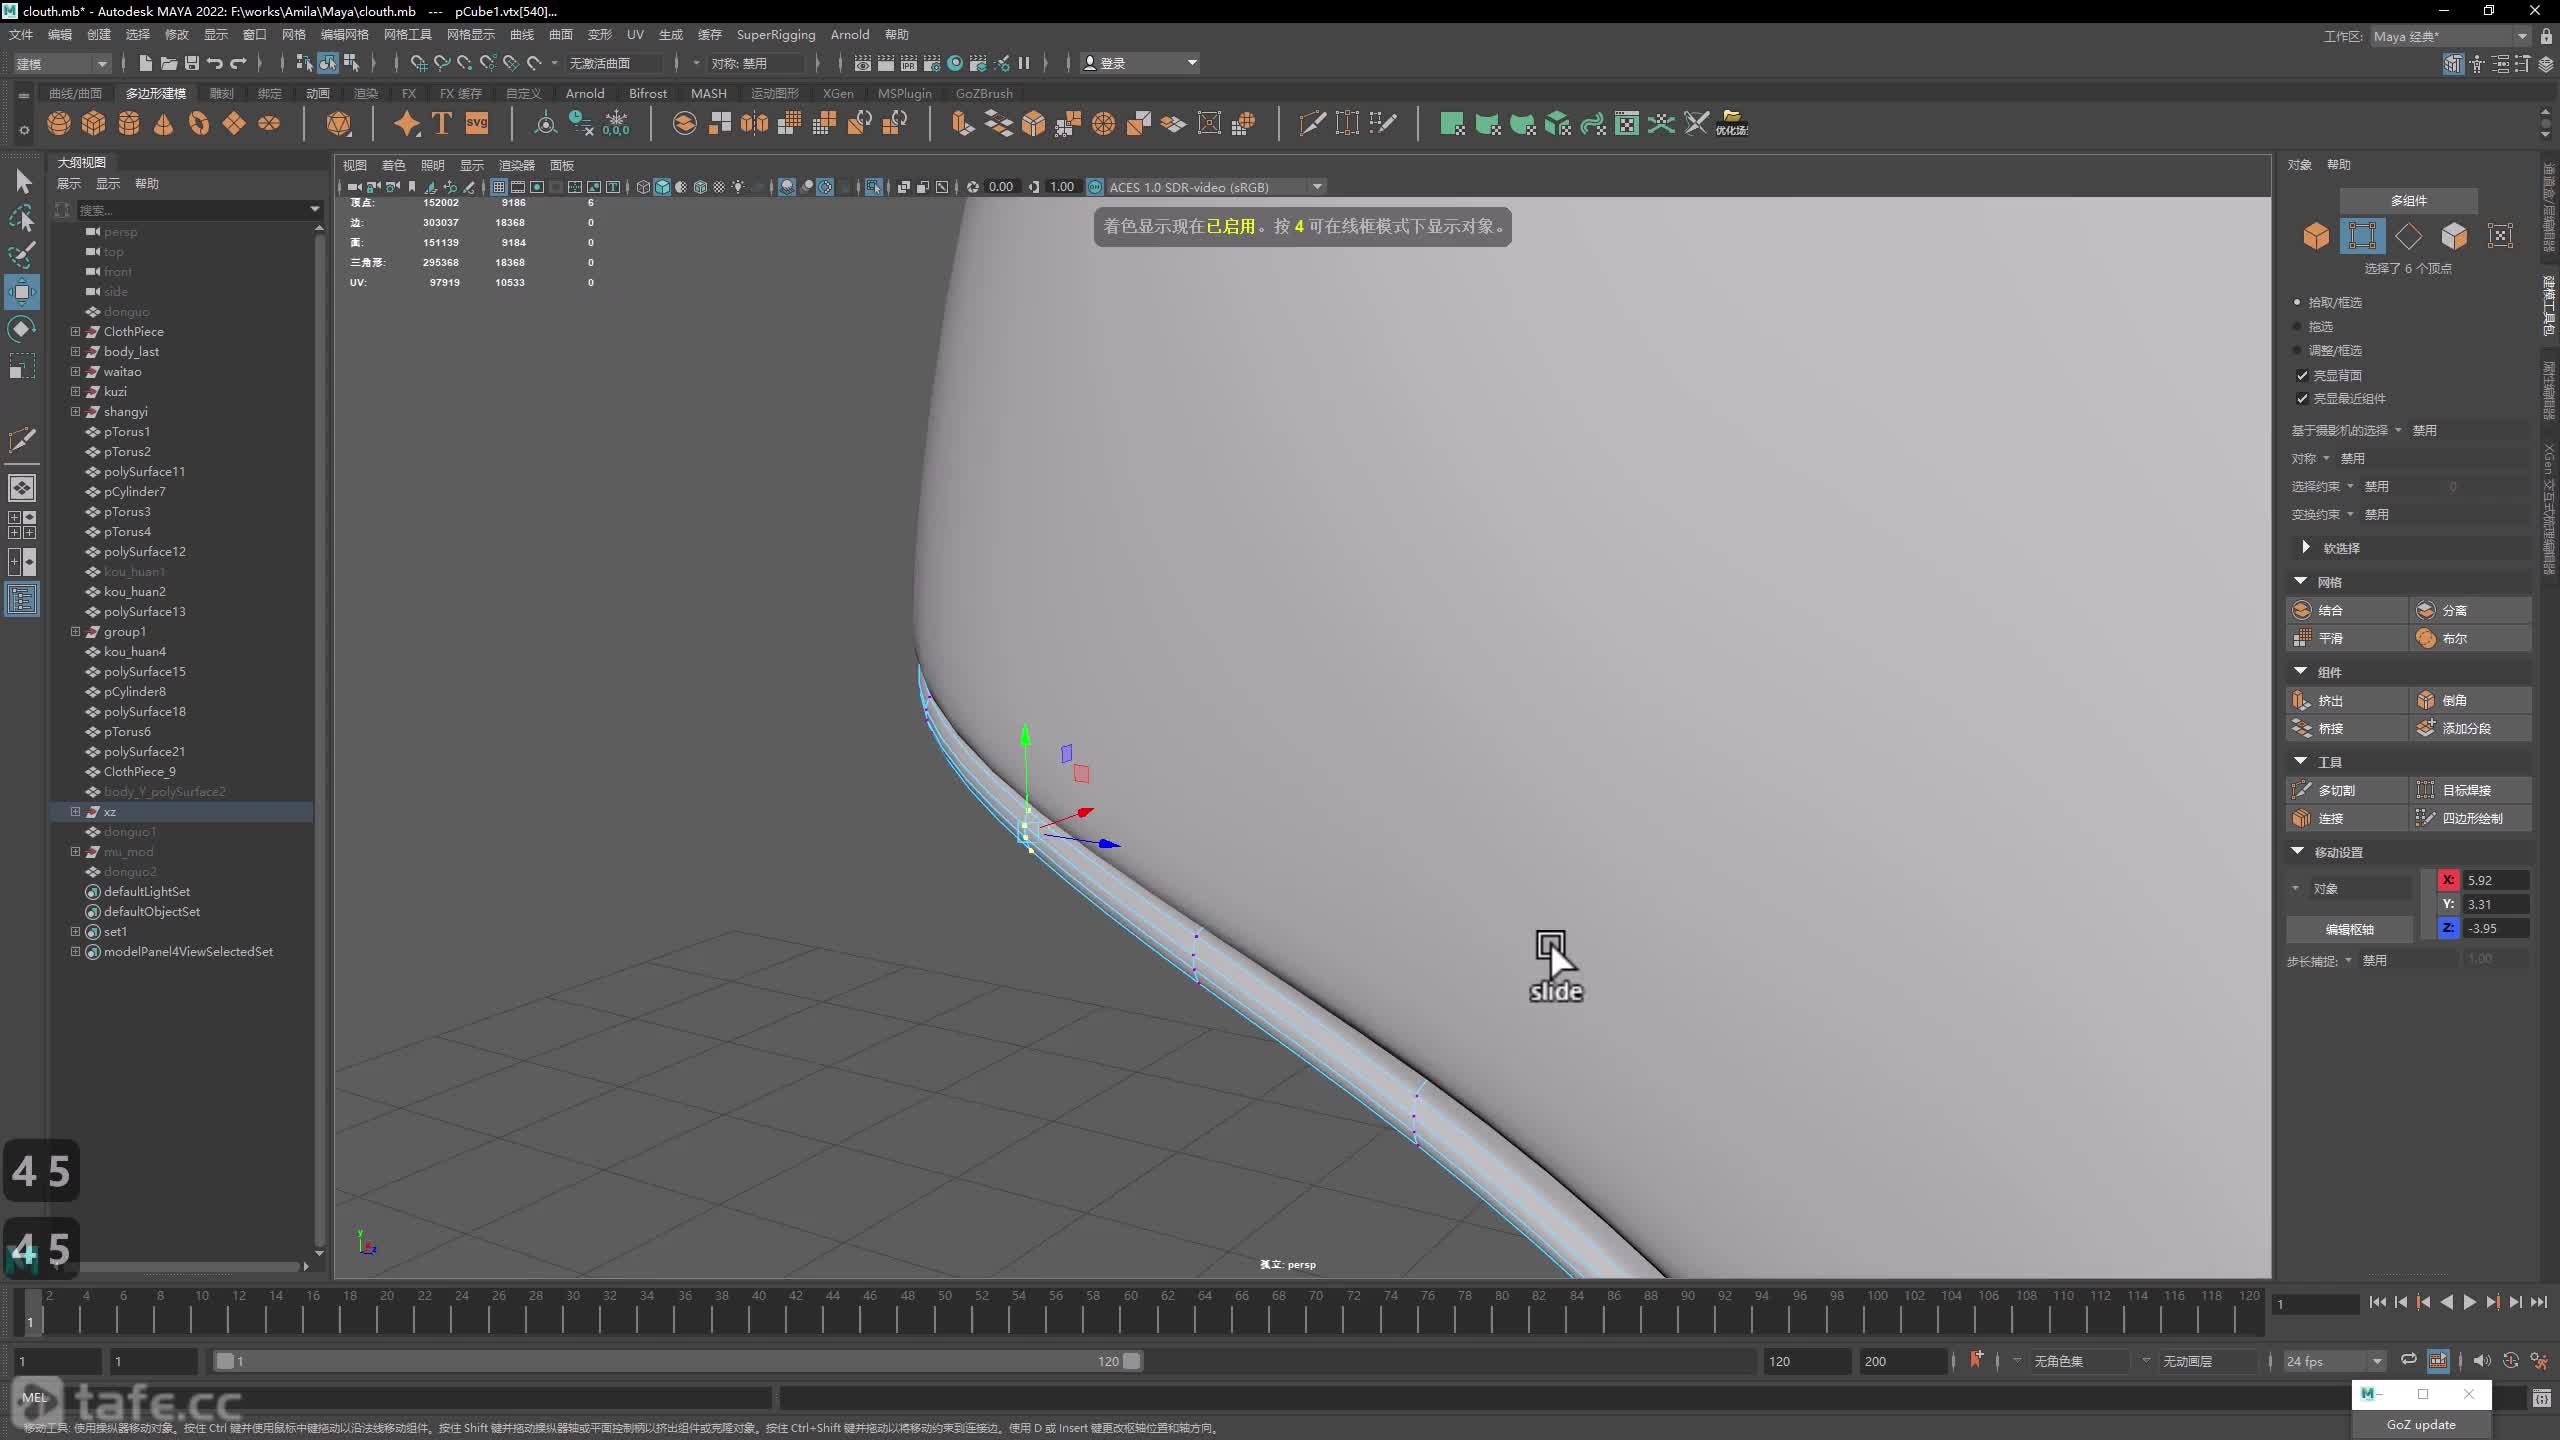This screenshot has width=2560, height=1440.
Task: Click the SVG import shelf icon
Action: (x=477, y=123)
